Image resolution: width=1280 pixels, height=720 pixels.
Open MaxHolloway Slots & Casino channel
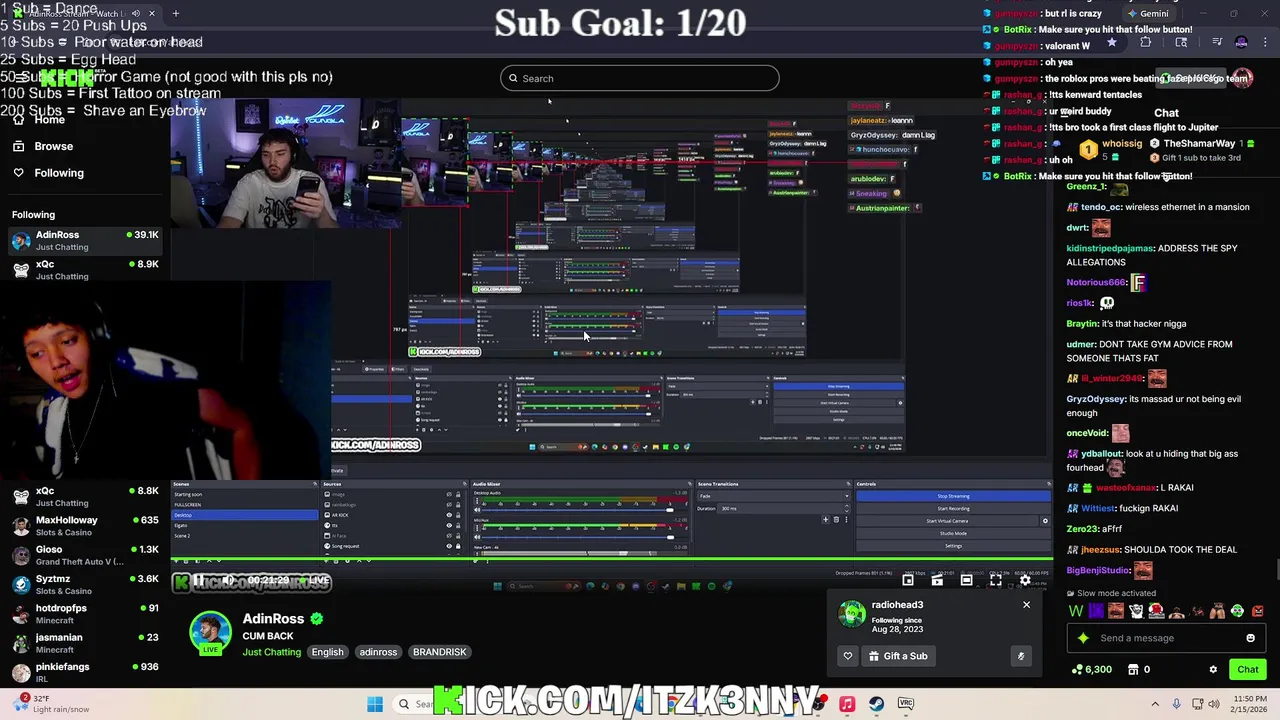pos(85,526)
